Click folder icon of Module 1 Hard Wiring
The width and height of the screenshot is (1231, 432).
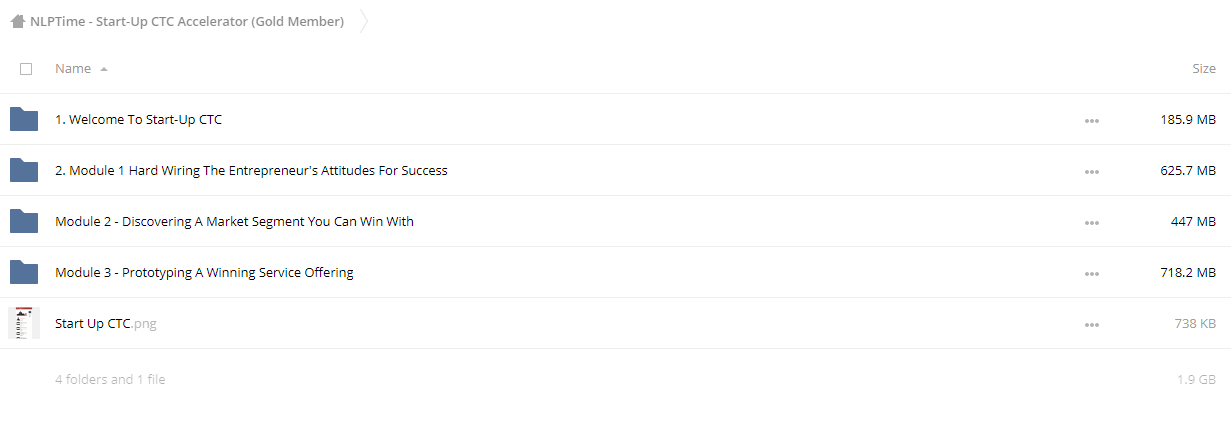pos(24,170)
